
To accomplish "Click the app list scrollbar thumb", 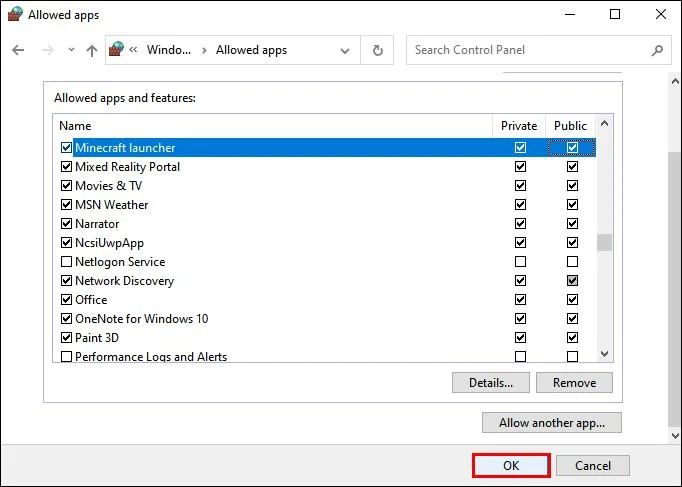I will pyautogui.click(x=604, y=243).
